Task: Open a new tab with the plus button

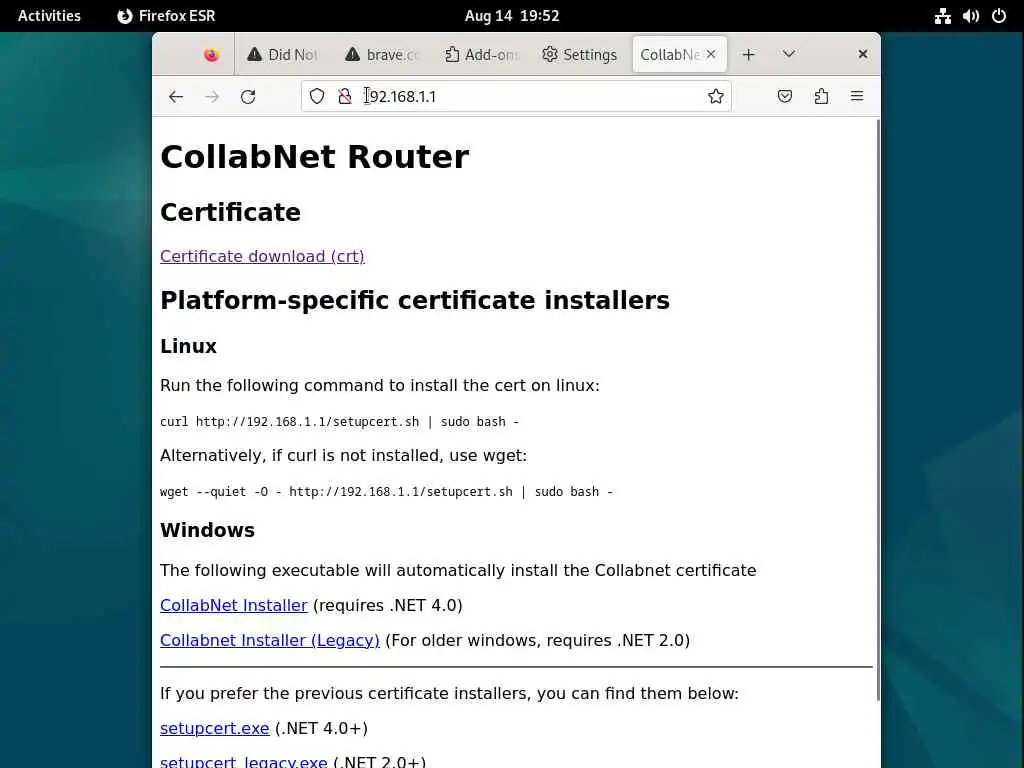Action: pyautogui.click(x=748, y=54)
